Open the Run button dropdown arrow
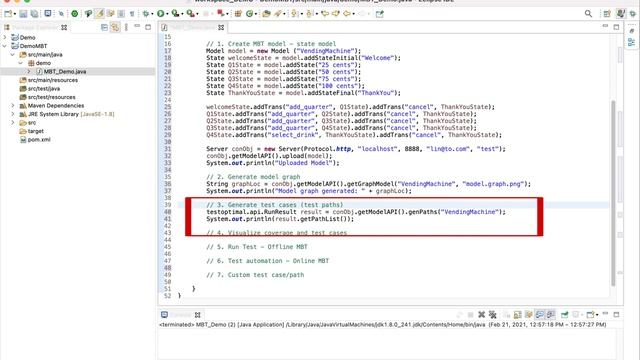This screenshot has width=640, height=360. pyautogui.click(x=167, y=14)
